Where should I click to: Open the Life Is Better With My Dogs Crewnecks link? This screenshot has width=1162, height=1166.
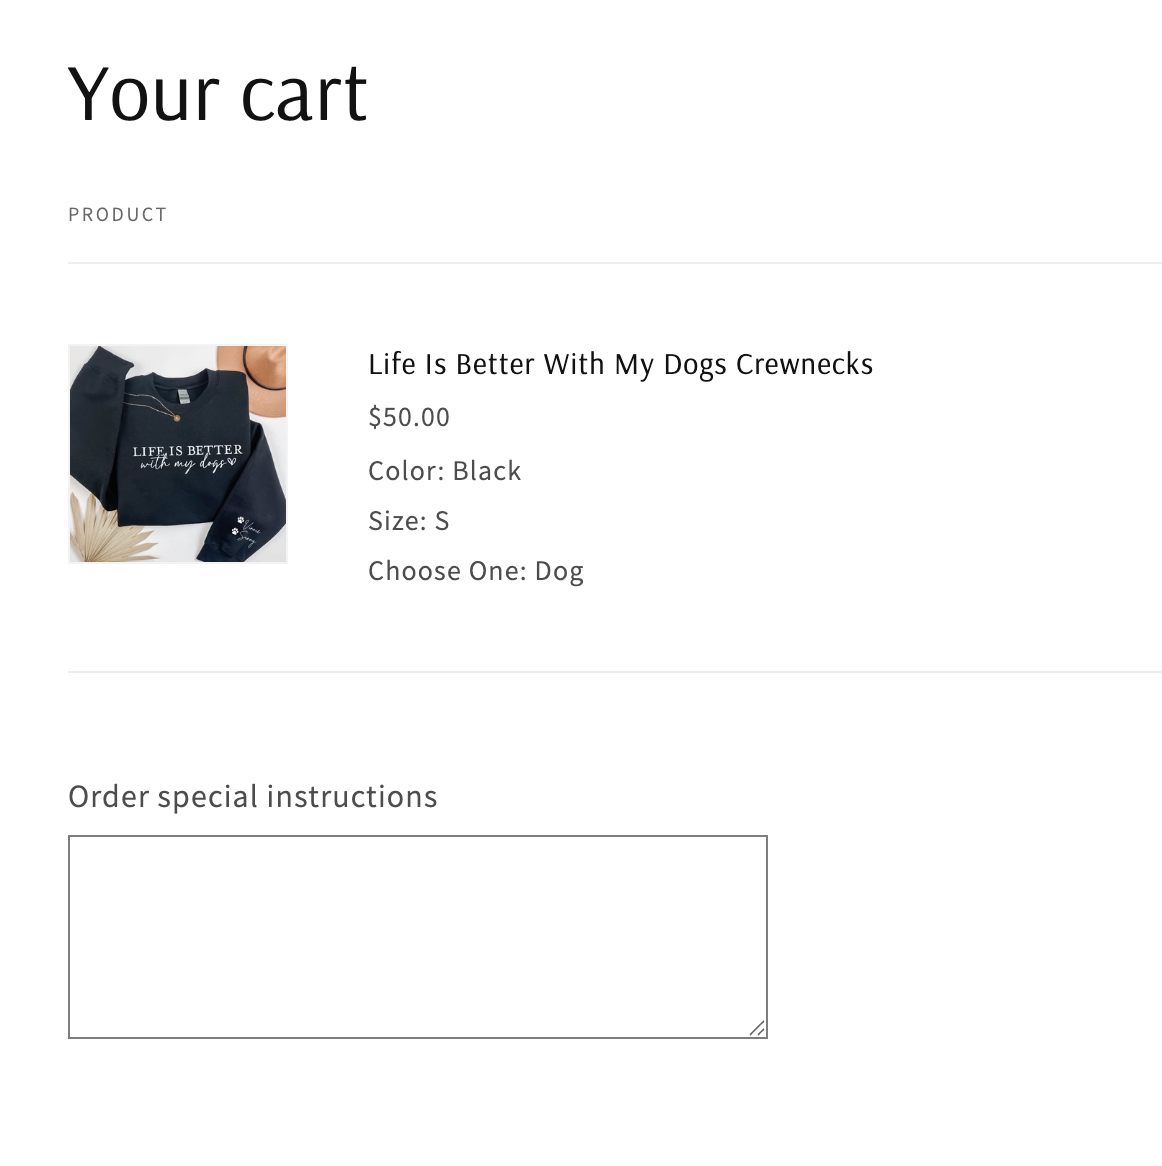coord(620,364)
